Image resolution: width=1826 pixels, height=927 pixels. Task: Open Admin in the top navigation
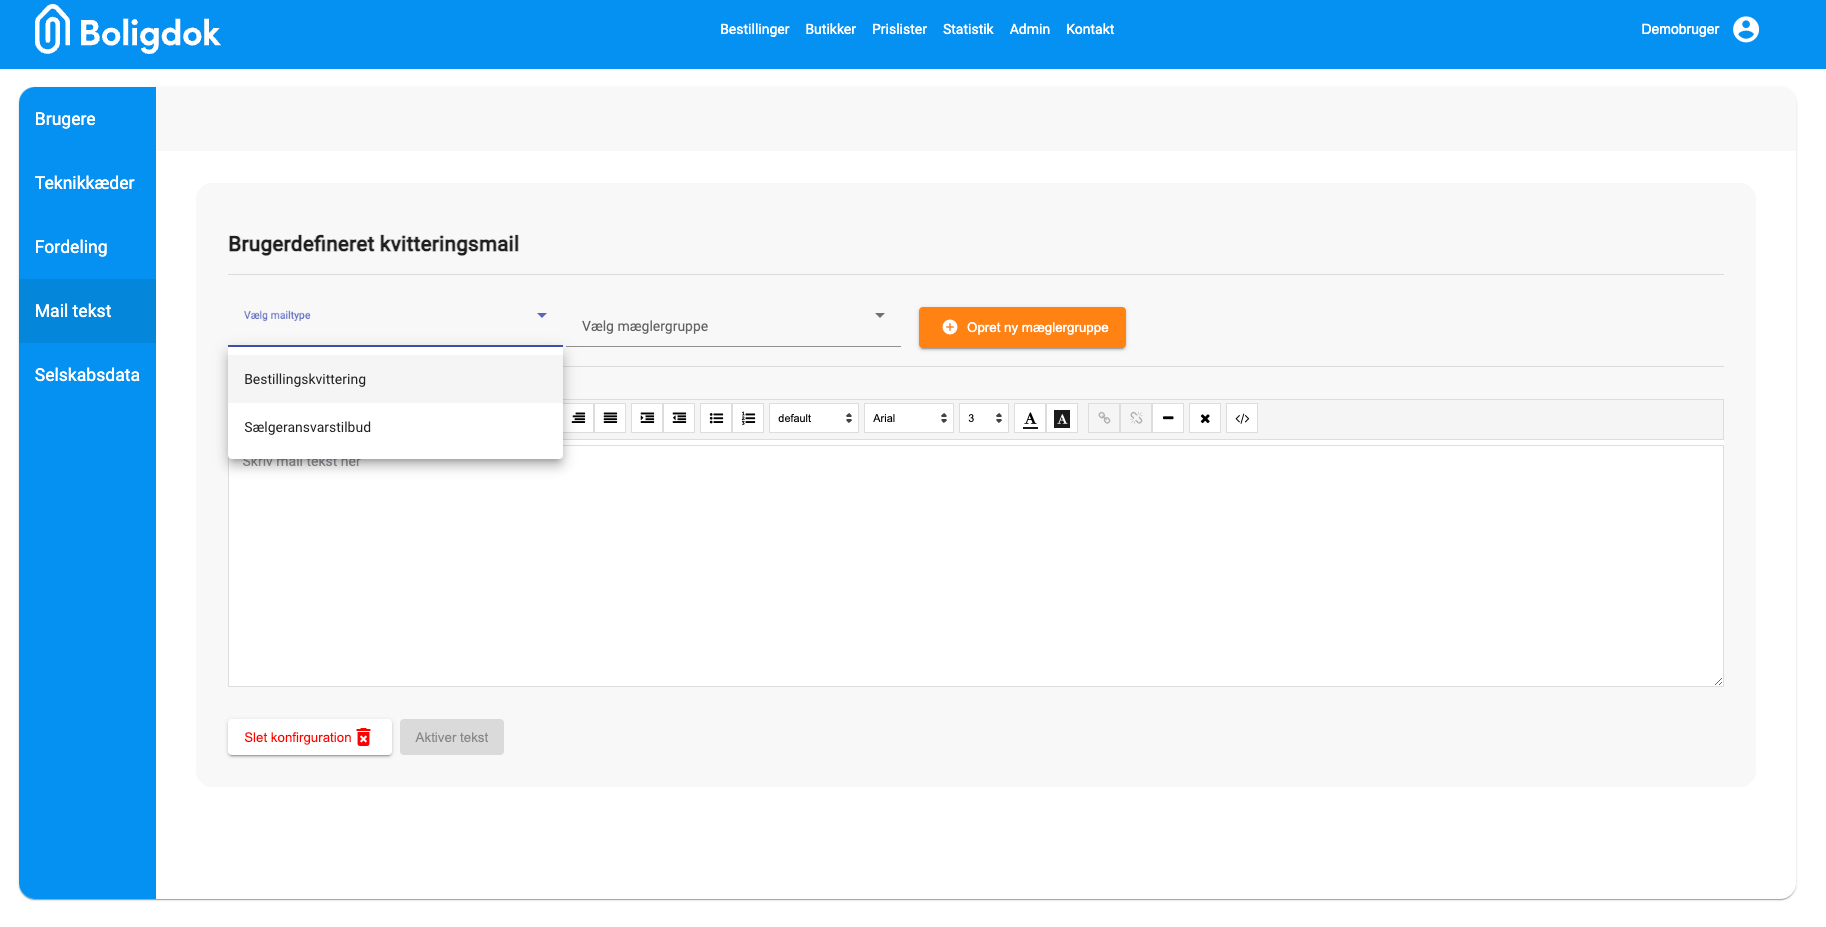pos(1029,29)
